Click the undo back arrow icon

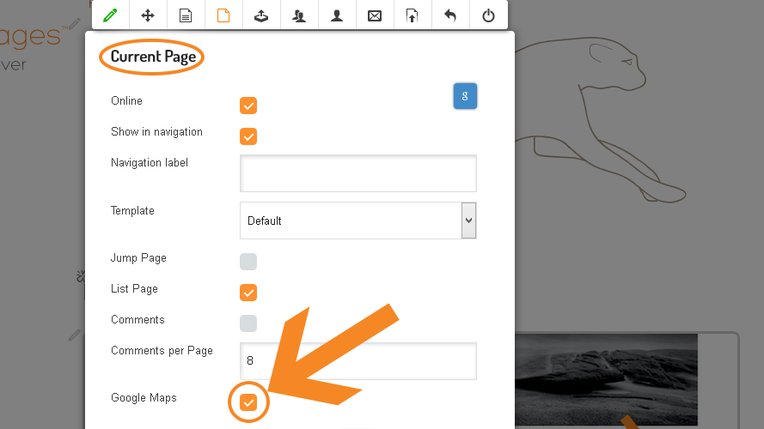click(450, 15)
